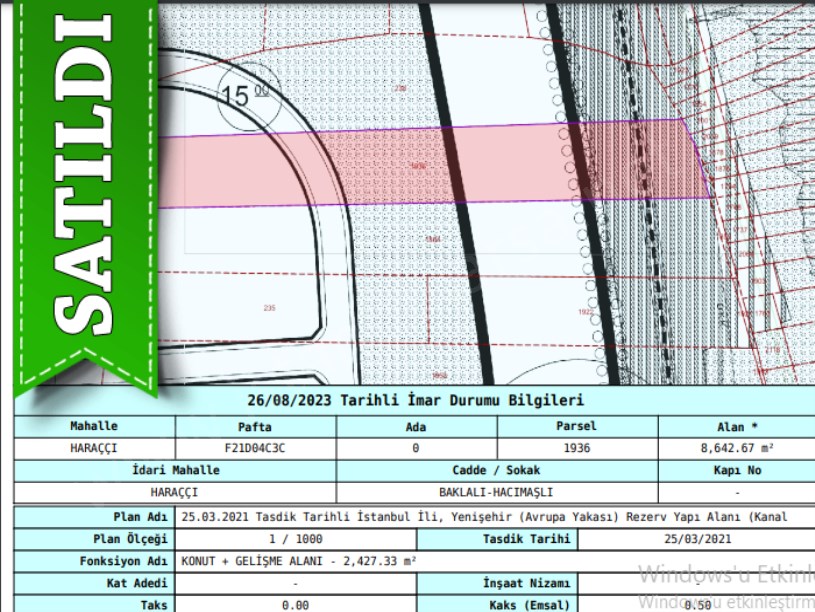Click the Parsel column header

(576, 426)
